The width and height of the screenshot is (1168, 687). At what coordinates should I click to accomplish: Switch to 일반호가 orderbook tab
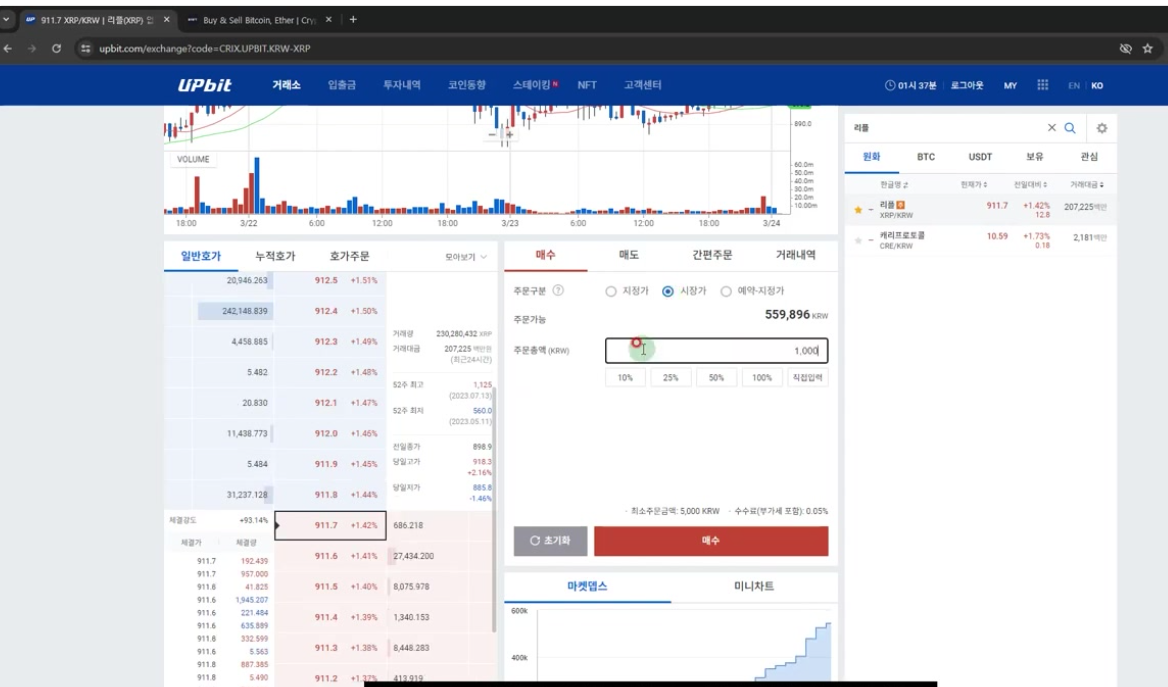pyautogui.click(x=201, y=256)
